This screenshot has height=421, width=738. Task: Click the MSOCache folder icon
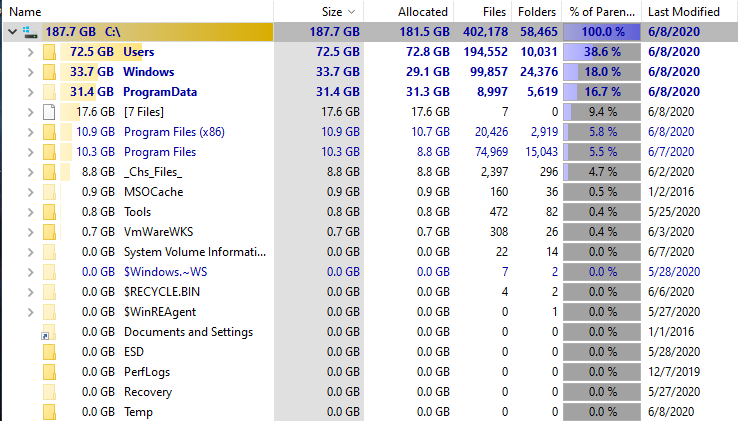pyautogui.click(x=49, y=192)
